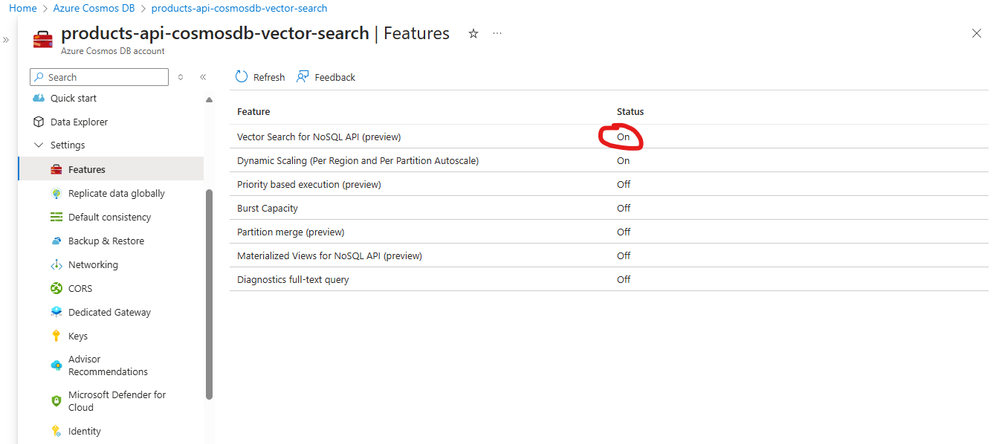
Task: Click the Dedicated Gateway icon
Action: tap(56, 312)
